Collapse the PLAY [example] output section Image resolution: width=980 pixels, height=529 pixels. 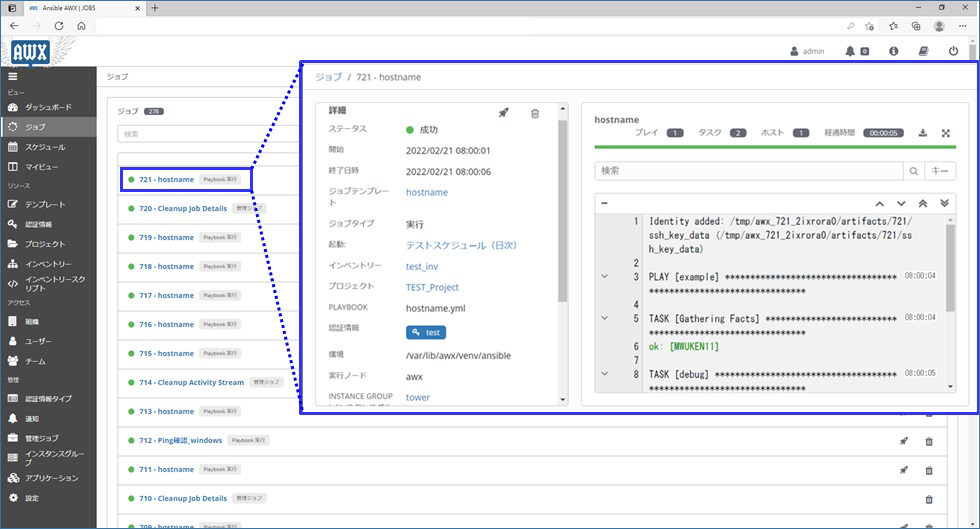604,276
